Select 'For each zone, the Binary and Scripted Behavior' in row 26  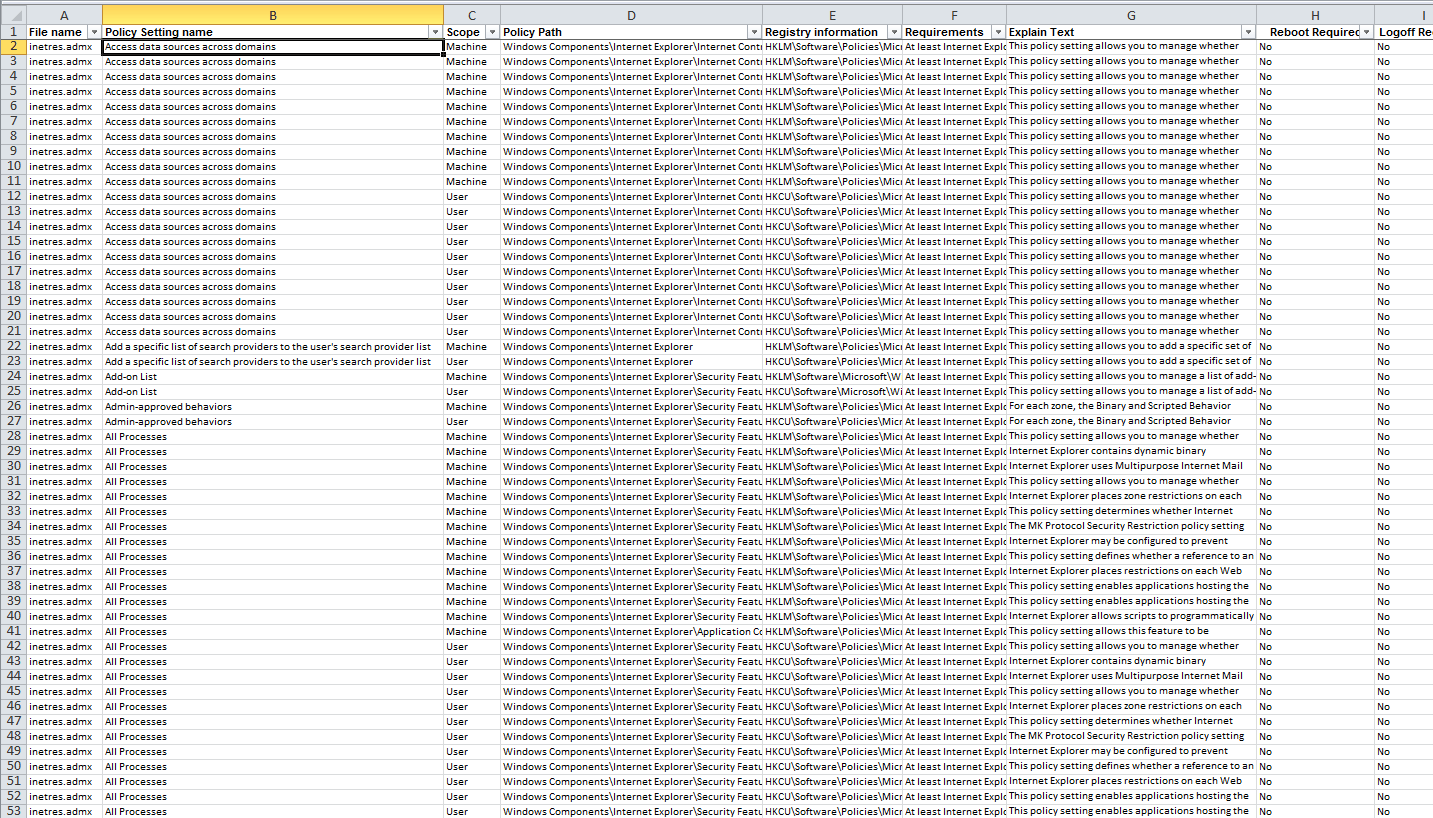point(1131,407)
